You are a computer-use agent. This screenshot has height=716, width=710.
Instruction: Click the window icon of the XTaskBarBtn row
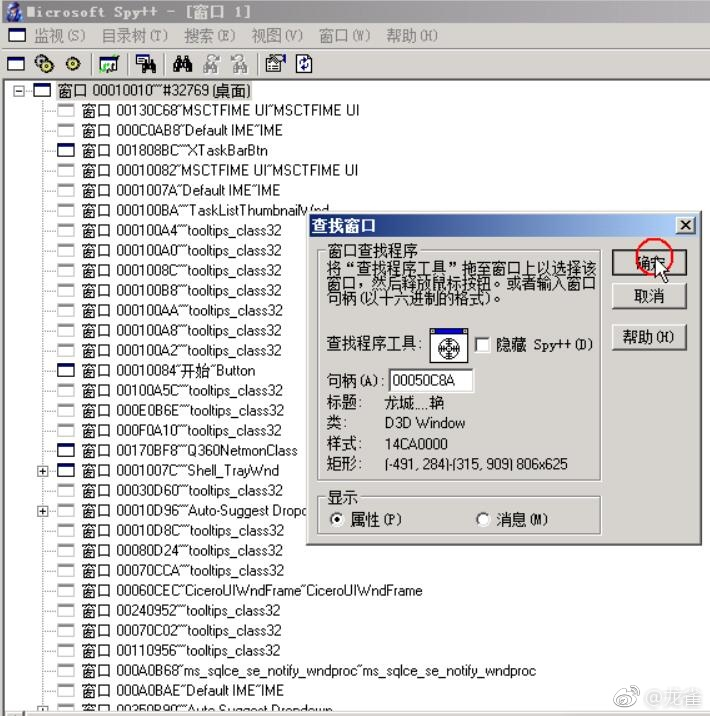(x=66, y=150)
